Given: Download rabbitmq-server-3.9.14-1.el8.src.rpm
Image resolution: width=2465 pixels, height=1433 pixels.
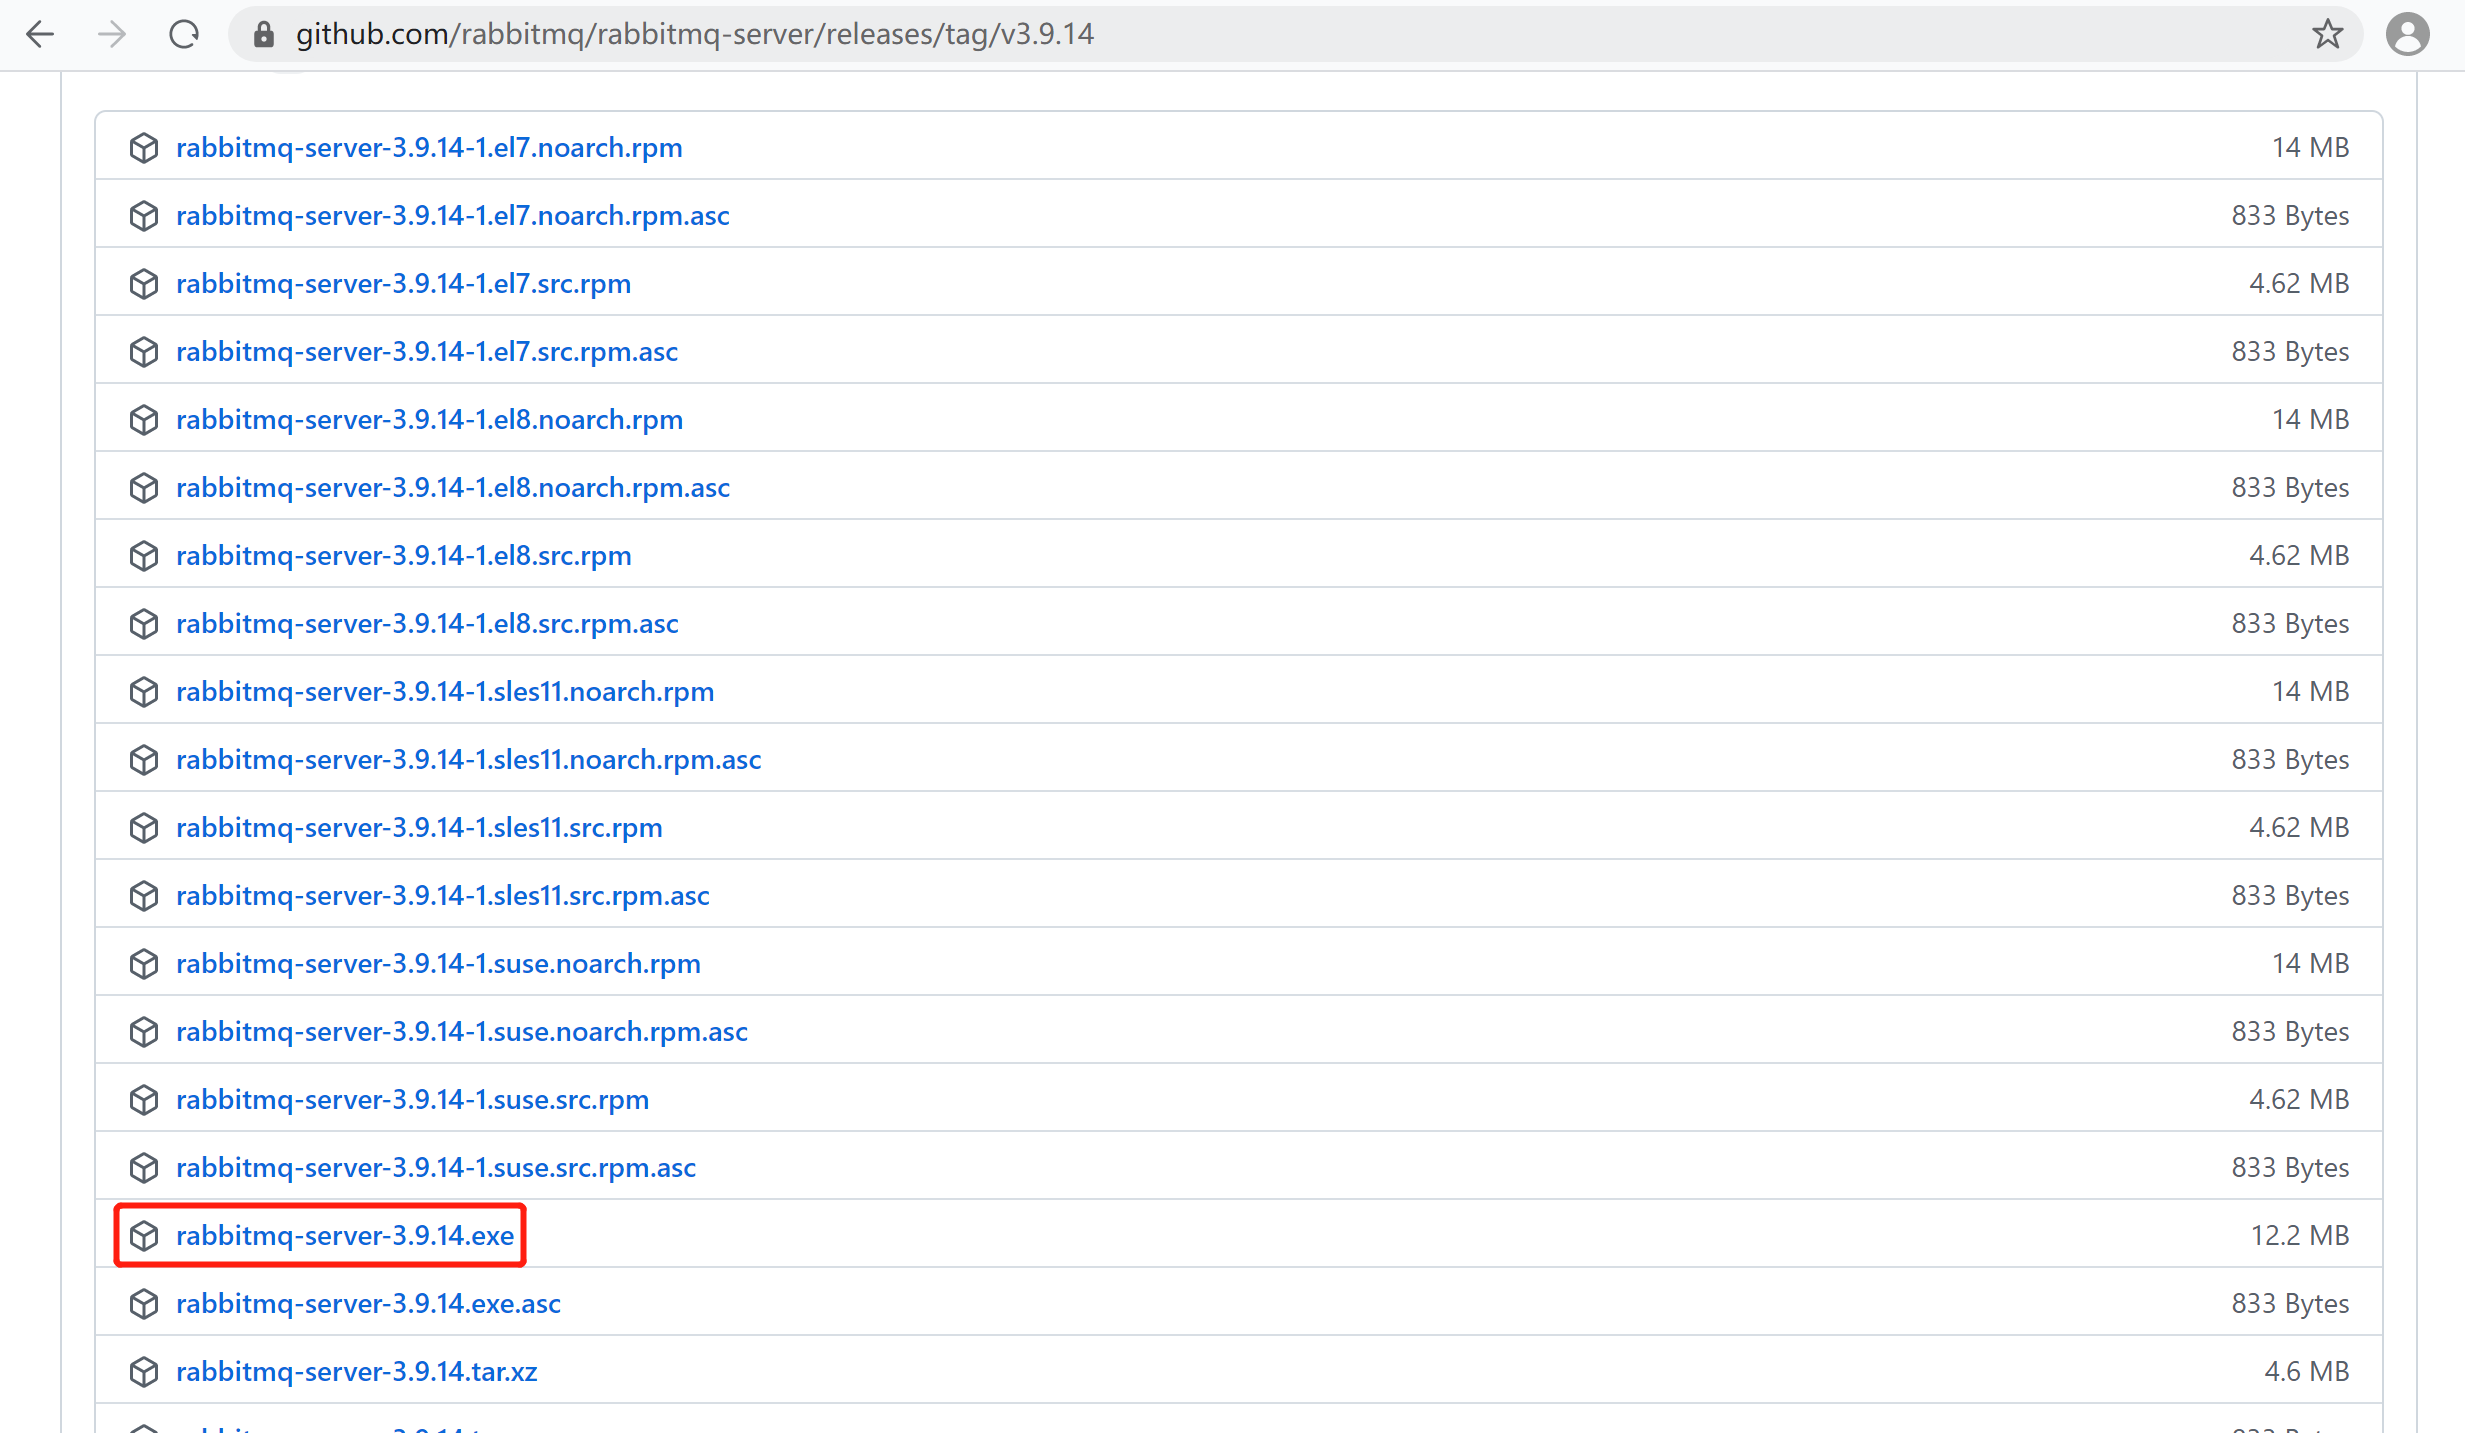Looking at the screenshot, I should (404, 556).
